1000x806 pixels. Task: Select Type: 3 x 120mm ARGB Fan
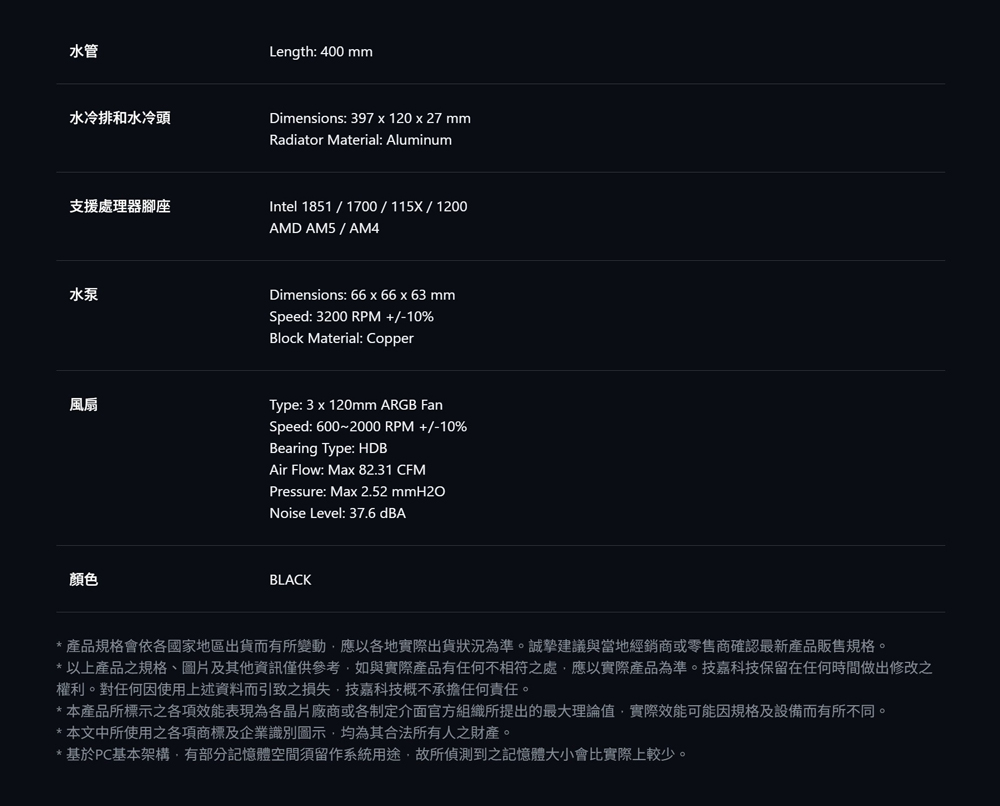point(356,405)
